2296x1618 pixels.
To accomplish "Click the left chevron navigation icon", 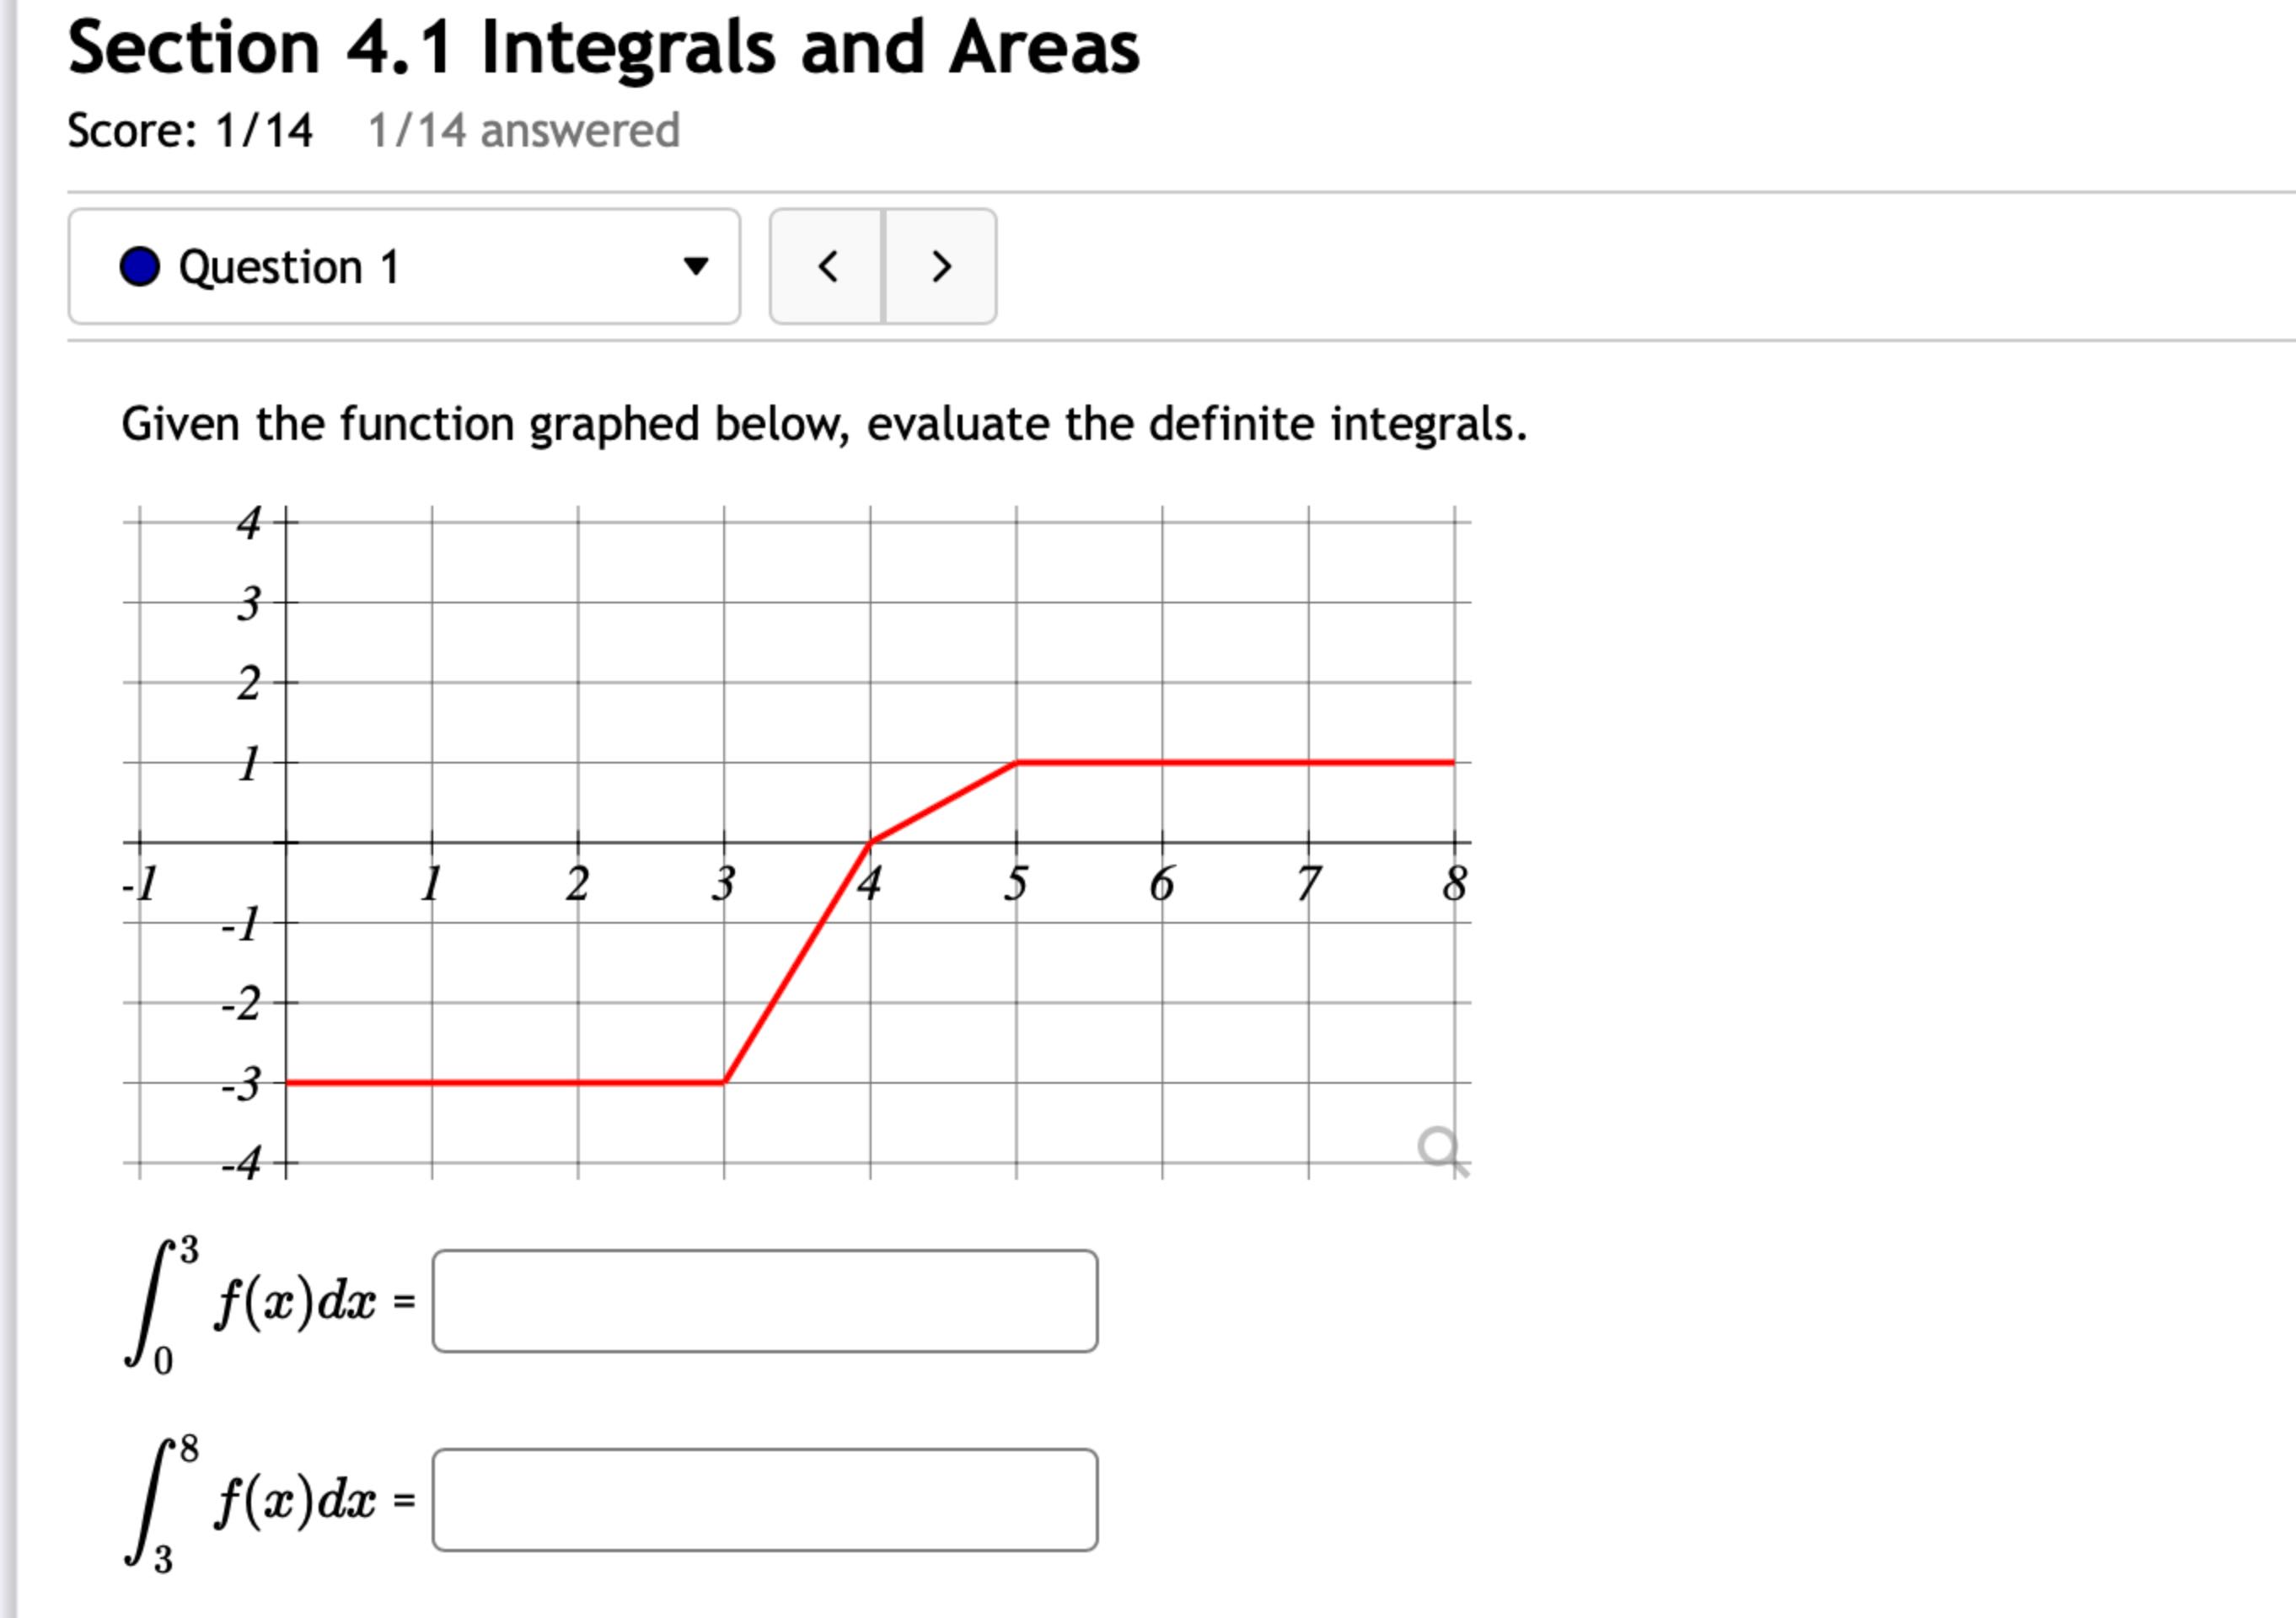I will pyautogui.click(x=827, y=266).
